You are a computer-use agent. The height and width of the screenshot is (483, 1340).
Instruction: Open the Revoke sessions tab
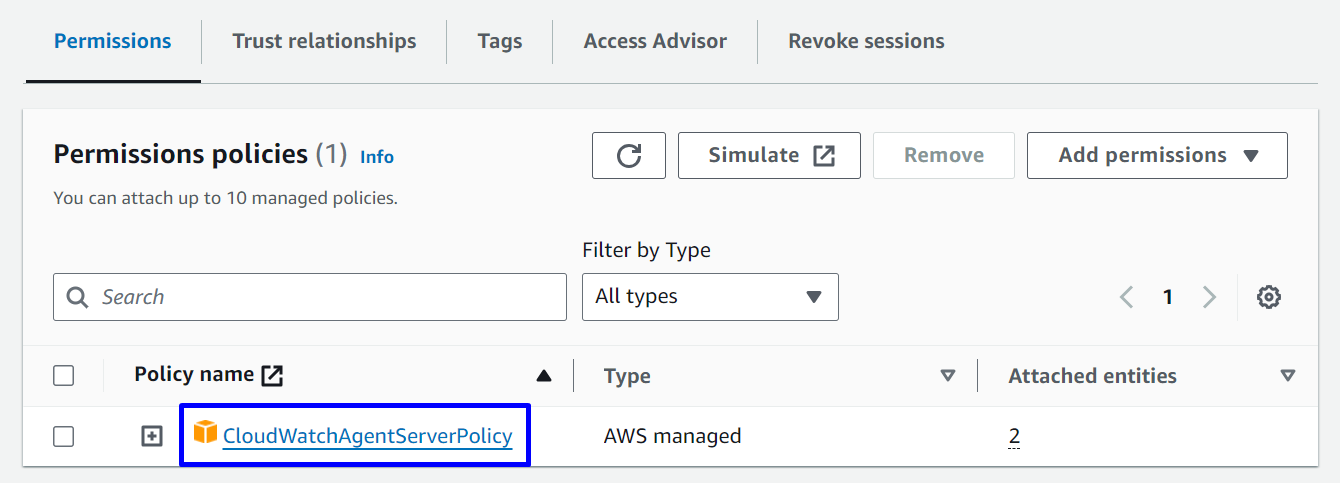[866, 41]
